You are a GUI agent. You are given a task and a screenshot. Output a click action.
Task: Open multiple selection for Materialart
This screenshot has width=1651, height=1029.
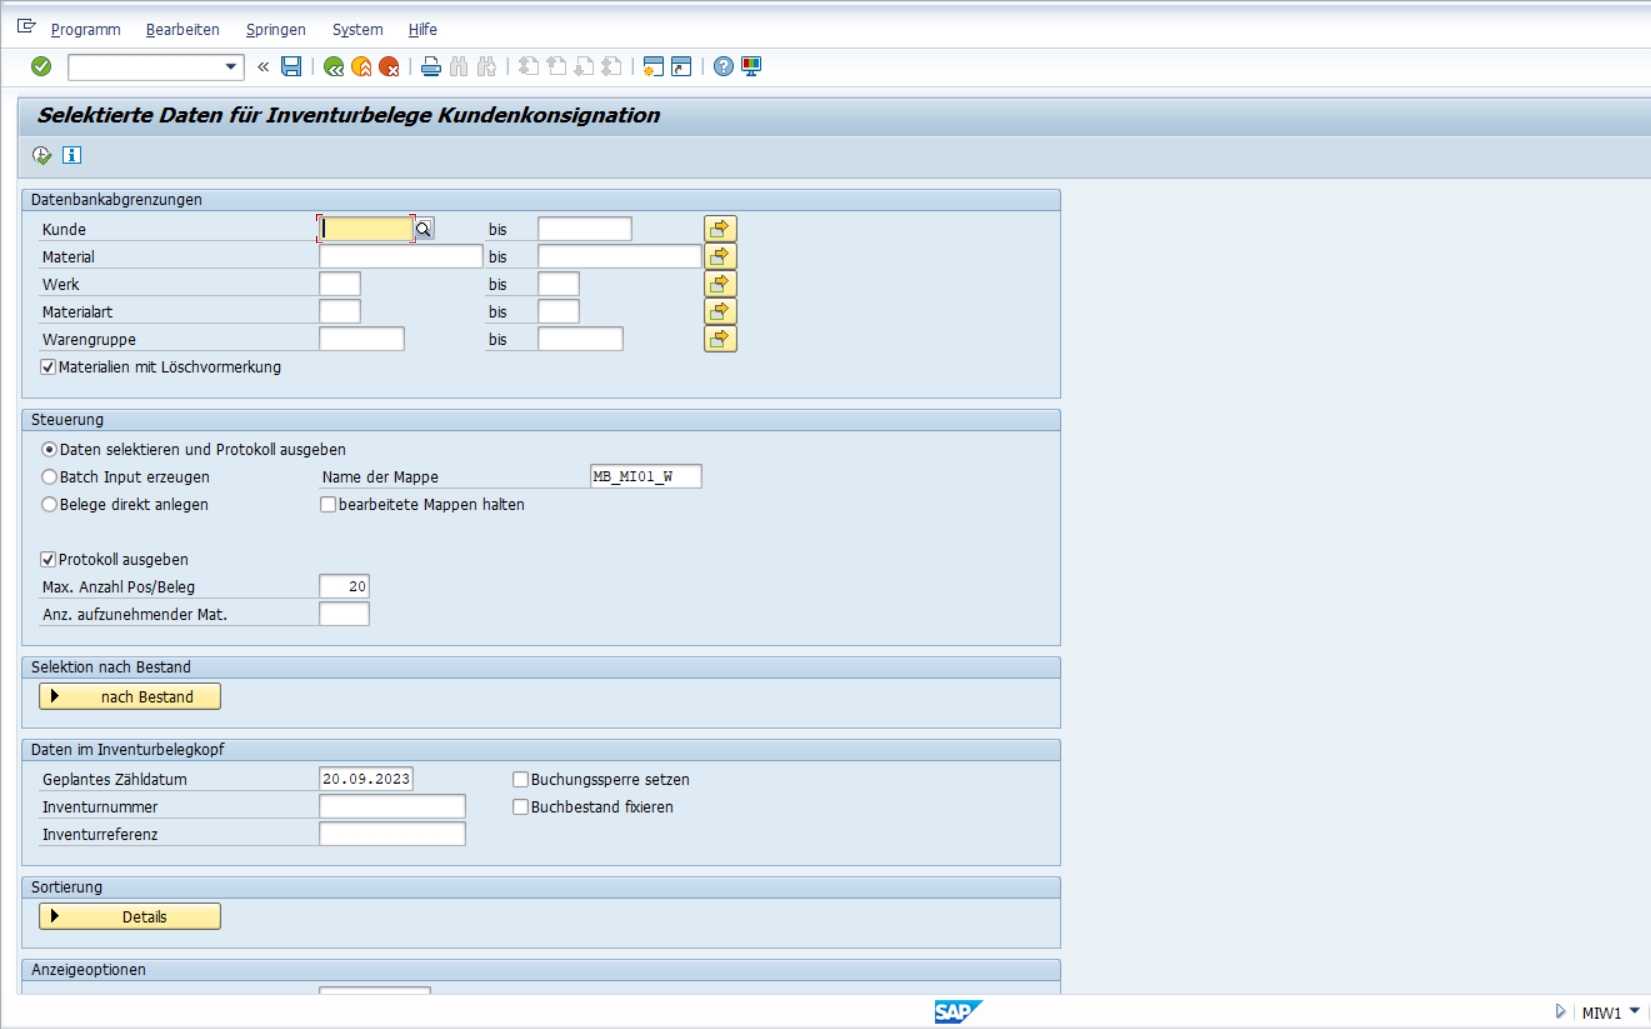tap(720, 312)
